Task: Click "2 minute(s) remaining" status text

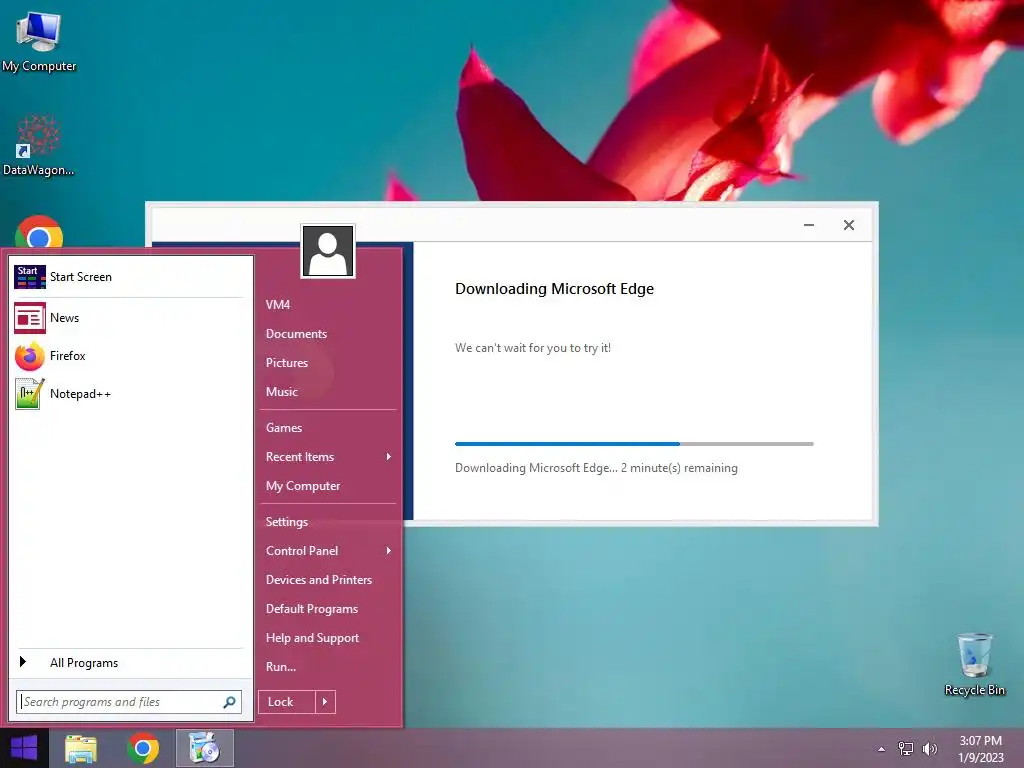Action: coord(679,468)
